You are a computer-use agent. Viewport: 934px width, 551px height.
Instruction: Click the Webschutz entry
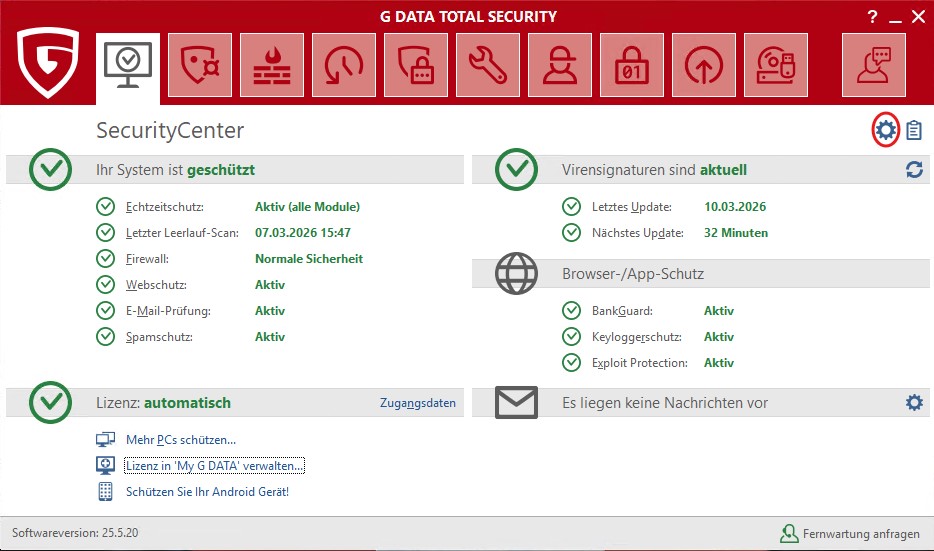[156, 285]
